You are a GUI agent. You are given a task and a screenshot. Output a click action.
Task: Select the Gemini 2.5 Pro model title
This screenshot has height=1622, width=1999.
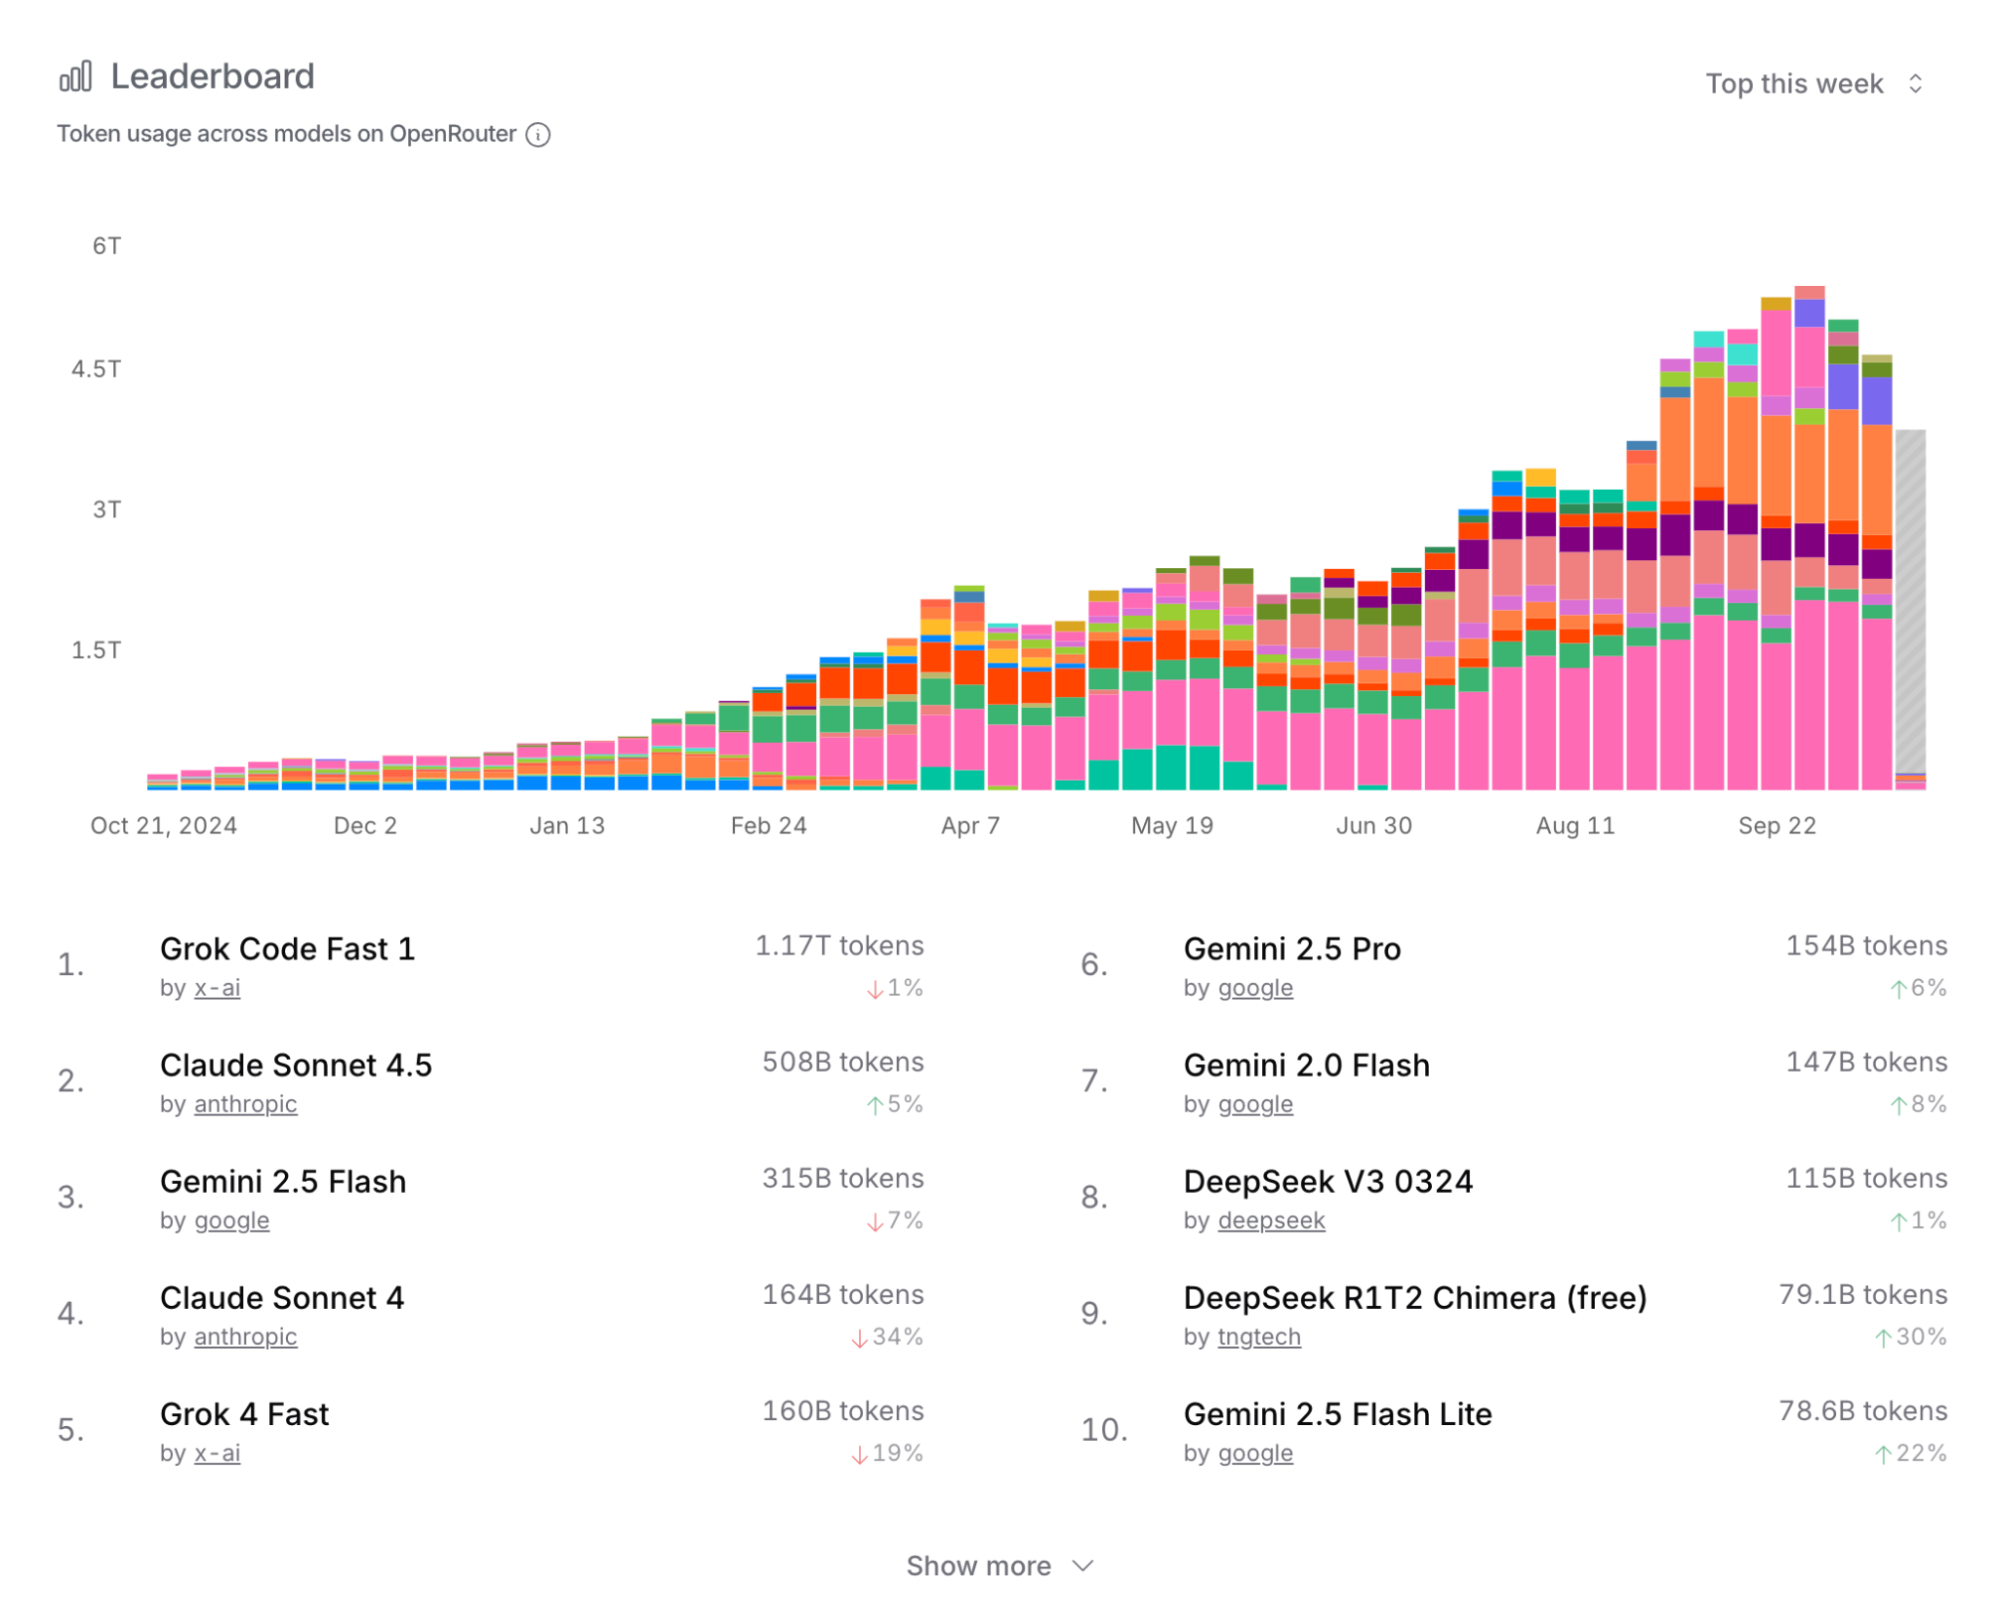(x=1292, y=949)
